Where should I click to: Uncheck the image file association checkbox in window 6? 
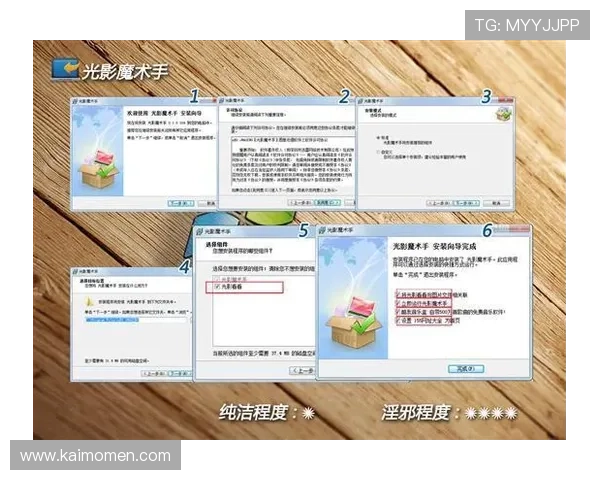pyautogui.click(x=399, y=295)
